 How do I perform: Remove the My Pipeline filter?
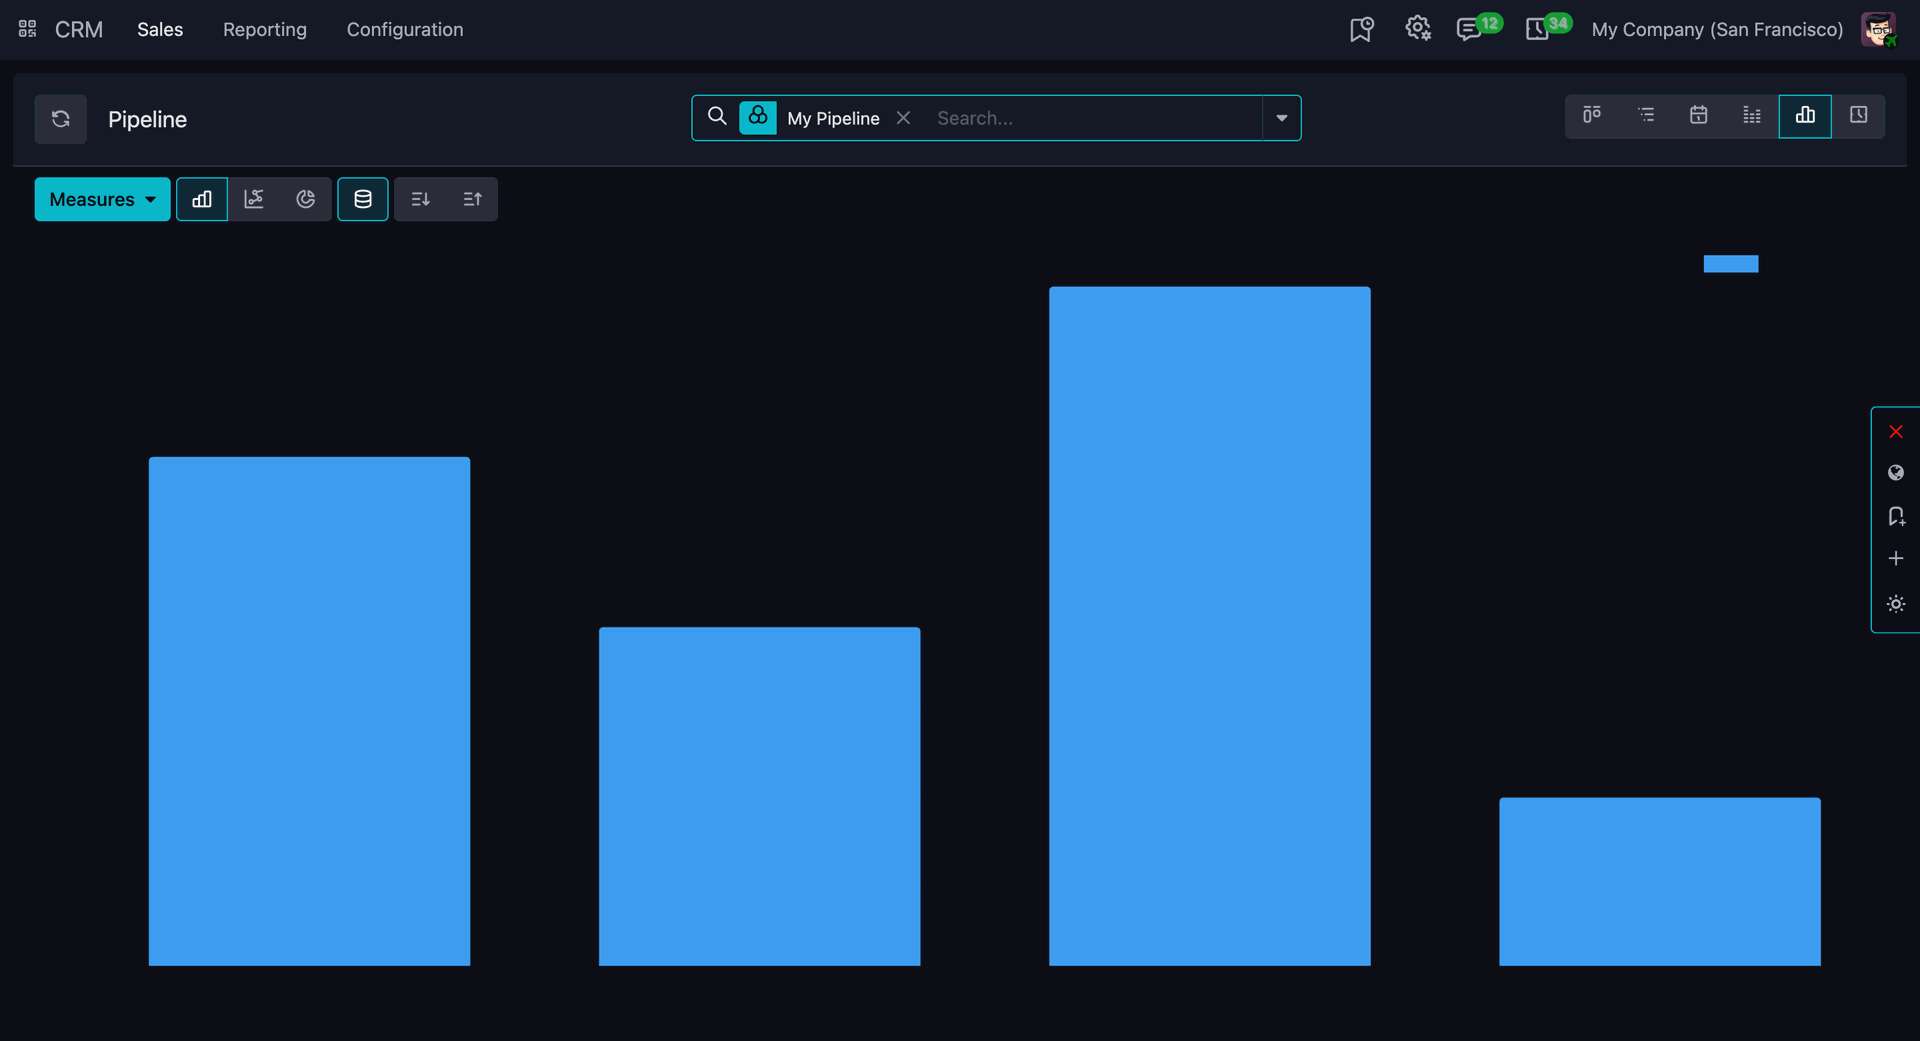click(903, 118)
